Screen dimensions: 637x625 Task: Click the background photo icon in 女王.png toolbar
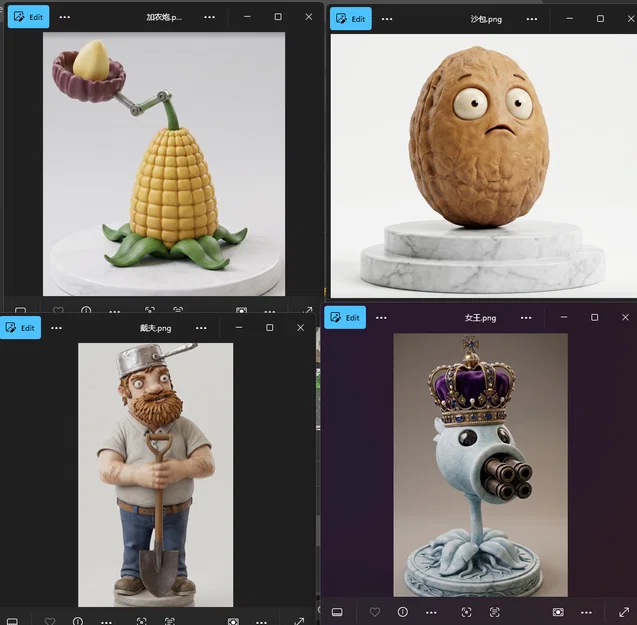point(558,612)
